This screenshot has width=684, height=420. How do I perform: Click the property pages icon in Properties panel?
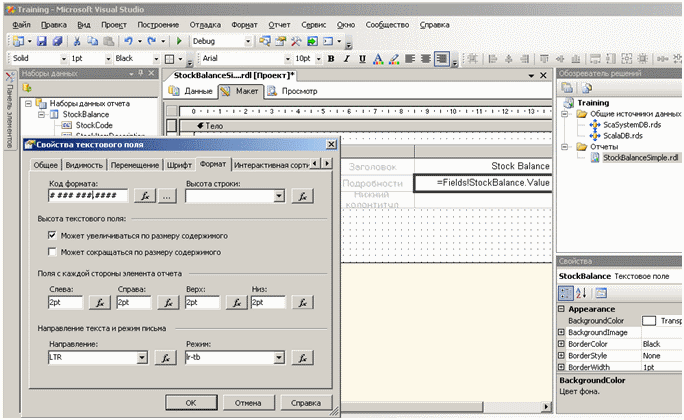coord(601,293)
